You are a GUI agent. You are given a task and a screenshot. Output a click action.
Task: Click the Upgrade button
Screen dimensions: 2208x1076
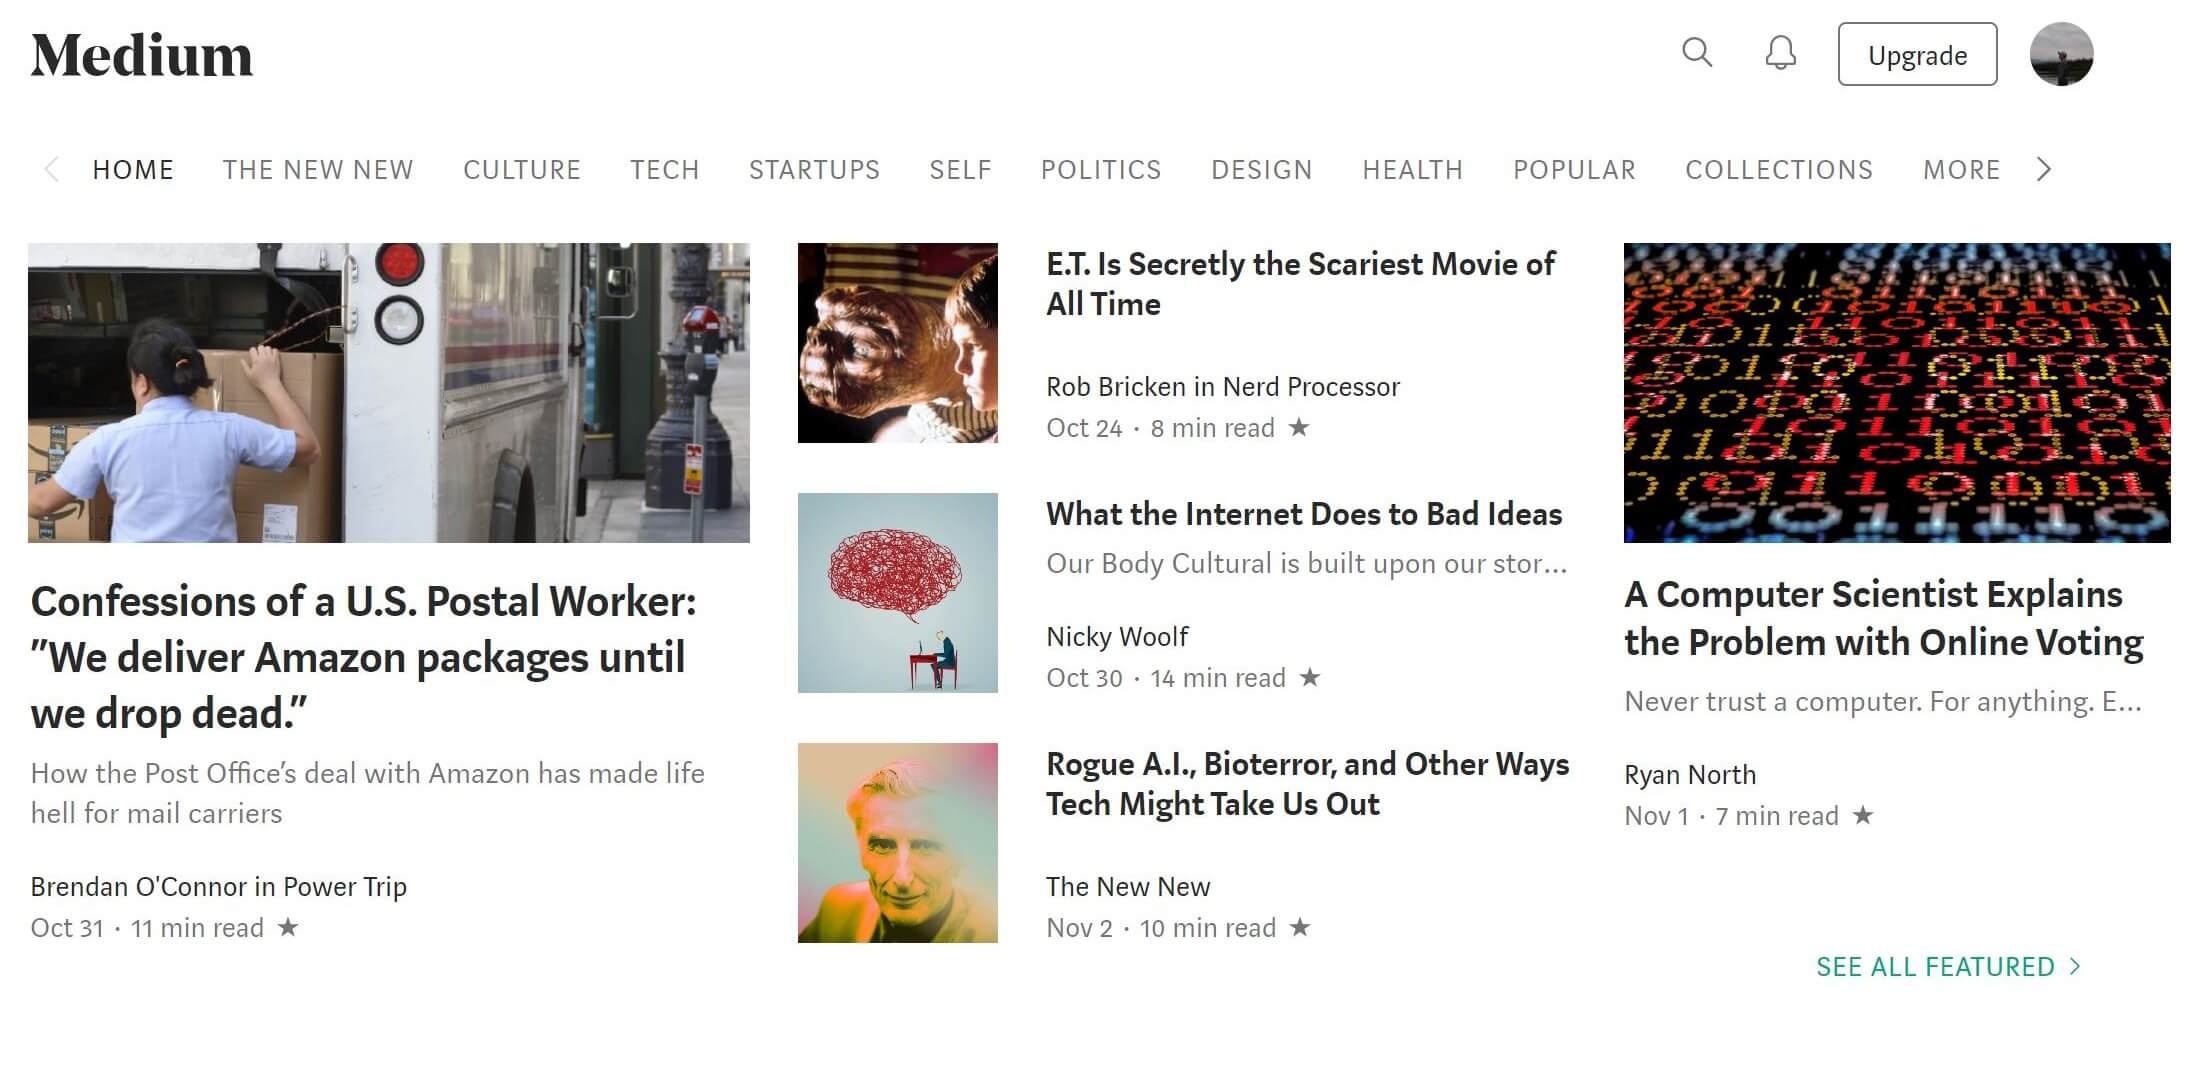point(1917,54)
